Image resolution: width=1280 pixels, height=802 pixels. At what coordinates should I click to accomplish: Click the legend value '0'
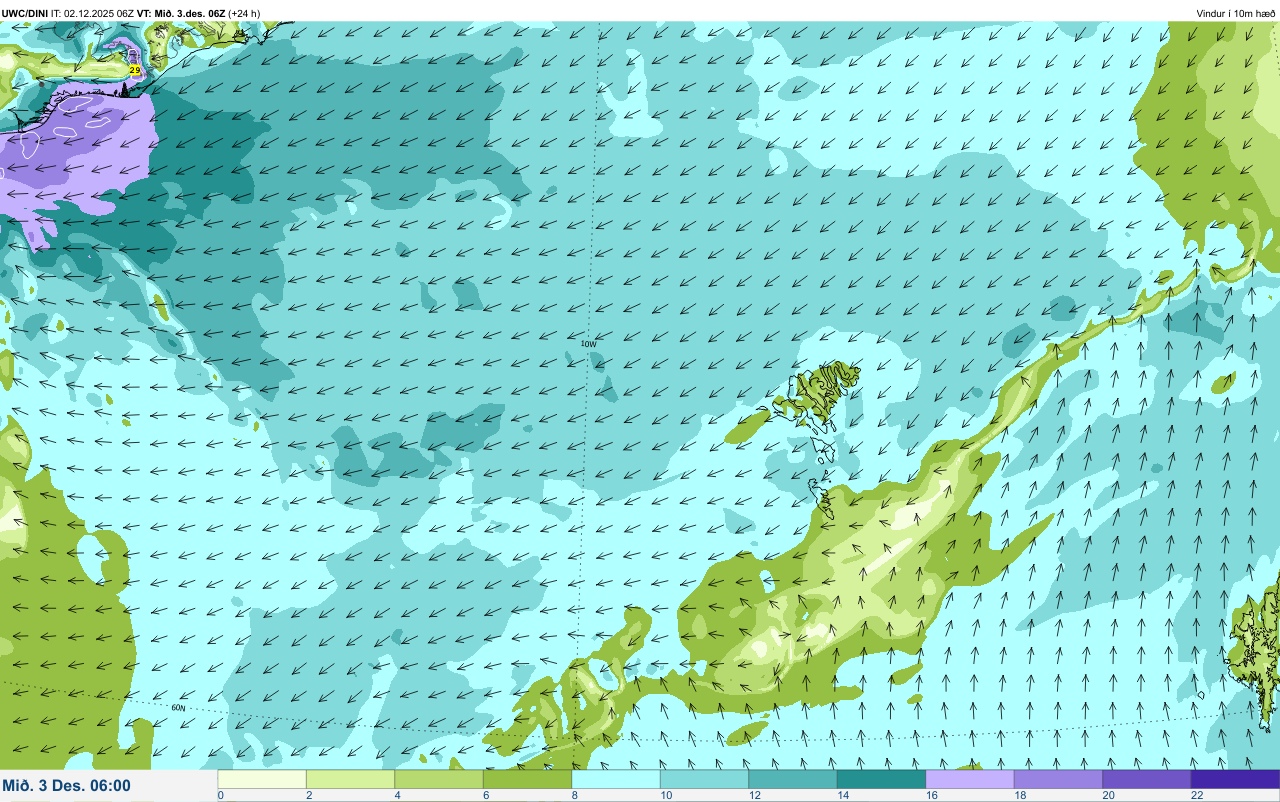click(220, 795)
